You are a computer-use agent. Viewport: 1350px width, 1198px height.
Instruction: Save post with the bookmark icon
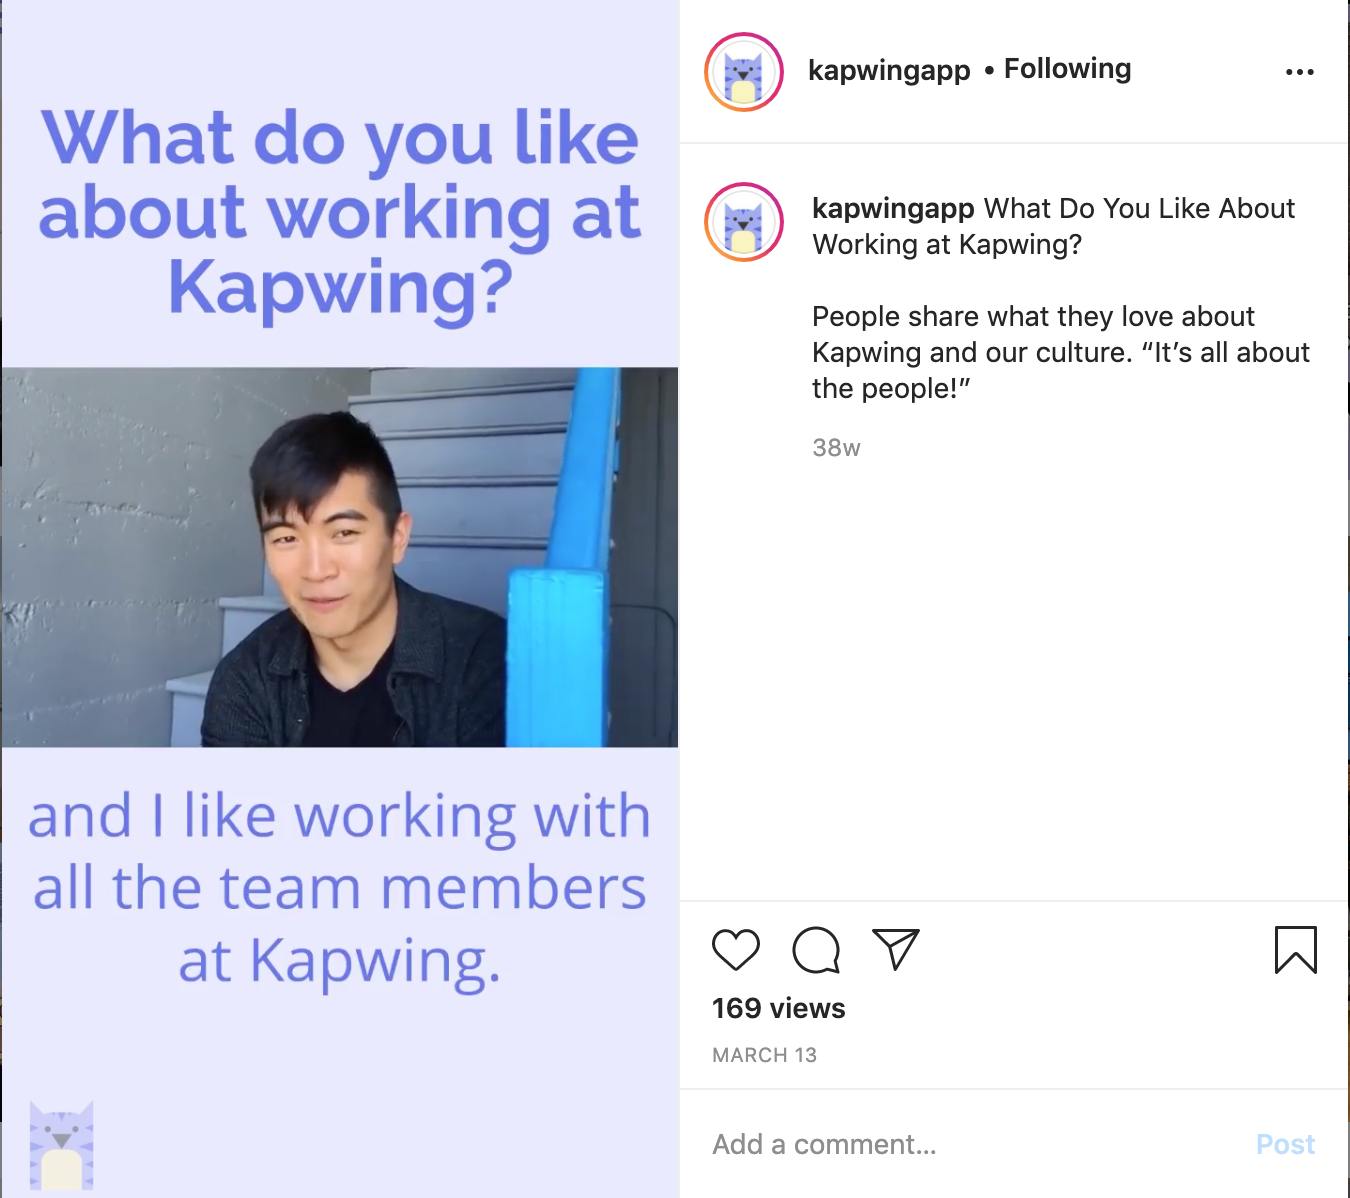pos(1296,949)
